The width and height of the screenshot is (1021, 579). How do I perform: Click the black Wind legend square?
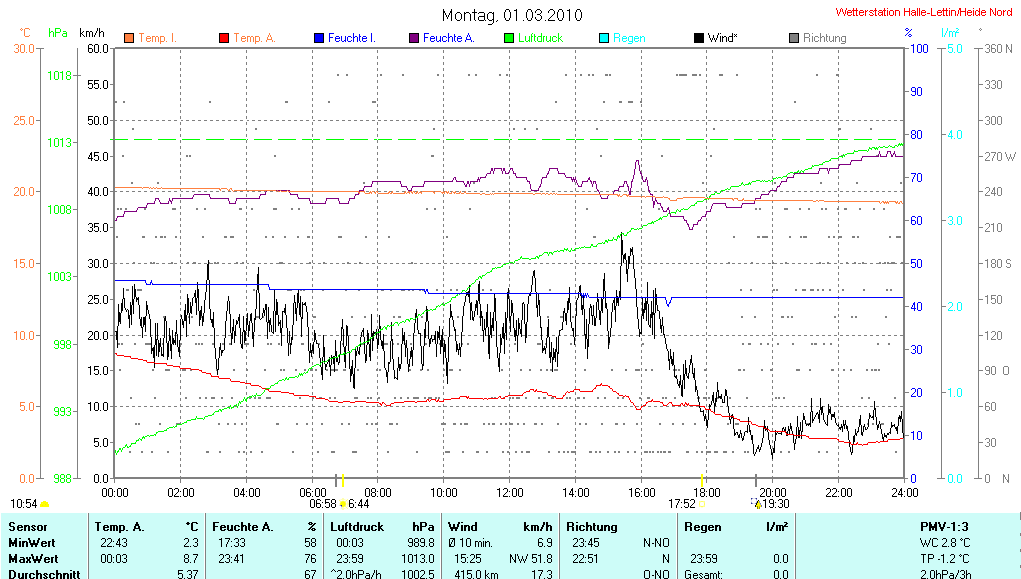(698, 38)
